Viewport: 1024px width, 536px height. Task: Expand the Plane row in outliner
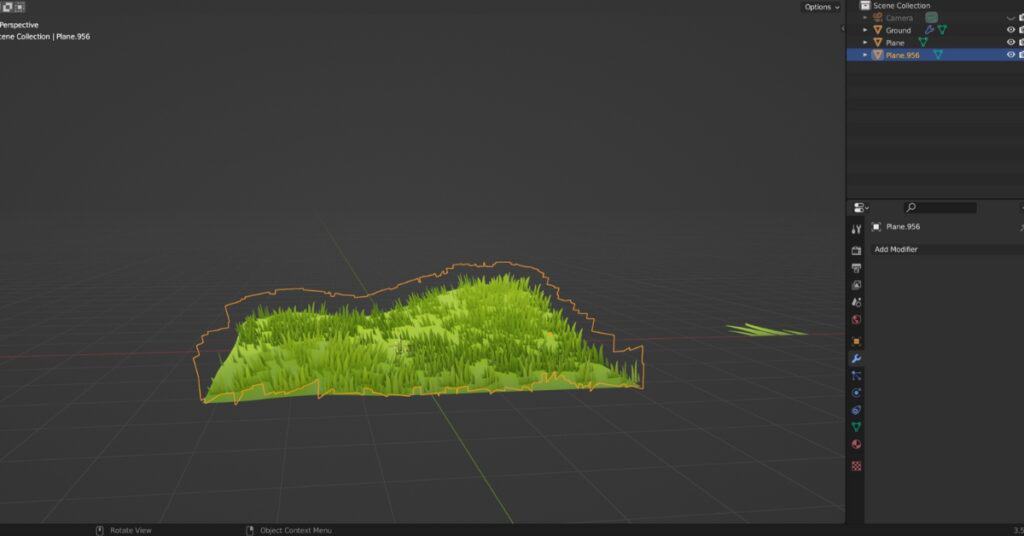tap(865, 42)
